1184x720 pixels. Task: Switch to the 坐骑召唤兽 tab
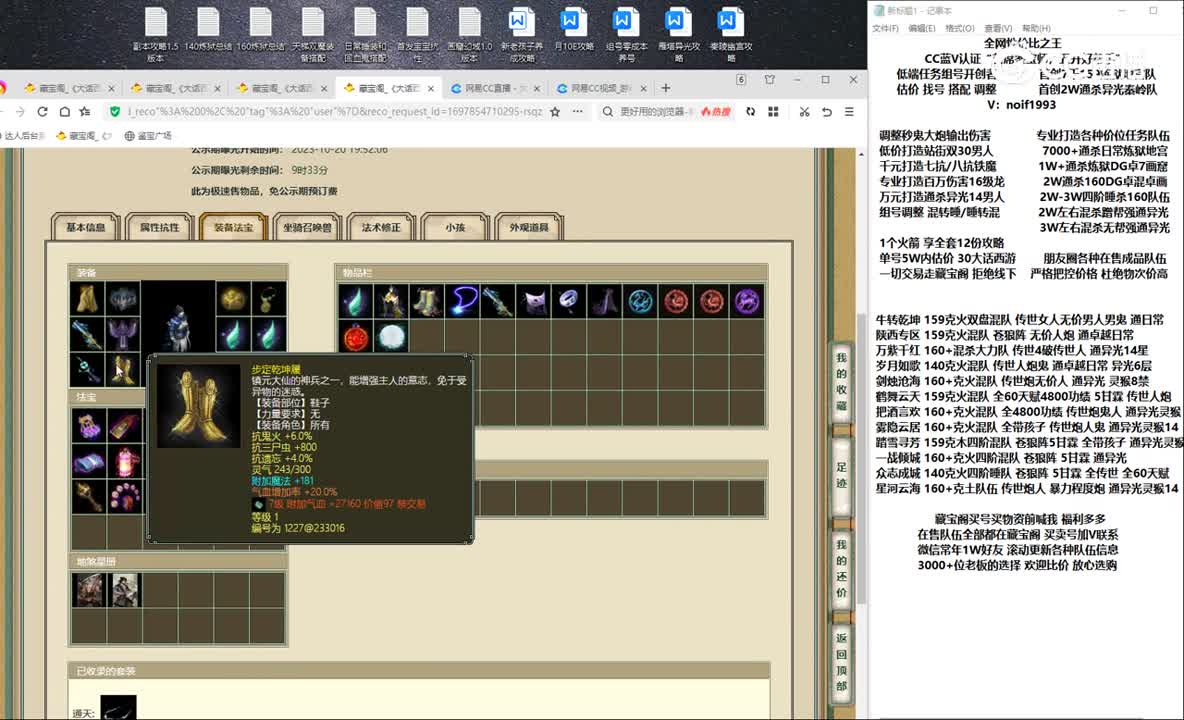click(x=307, y=227)
